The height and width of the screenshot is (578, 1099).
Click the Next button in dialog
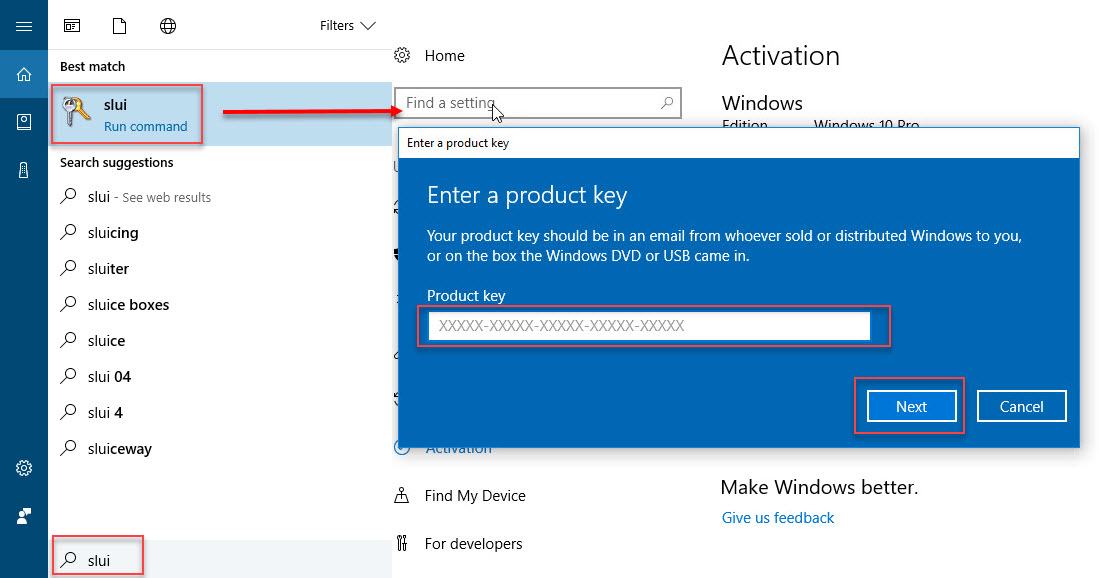coord(911,406)
